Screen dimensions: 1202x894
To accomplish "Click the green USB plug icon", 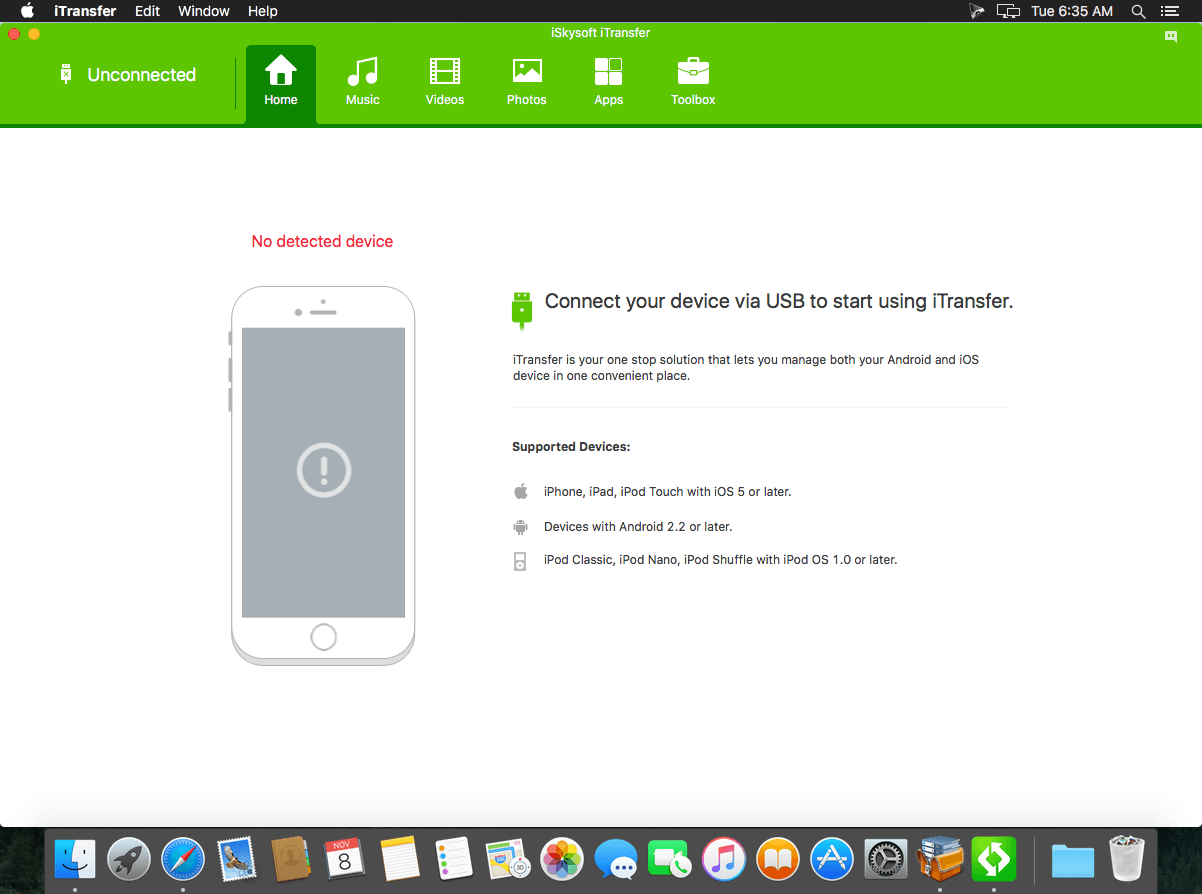I will [521, 310].
